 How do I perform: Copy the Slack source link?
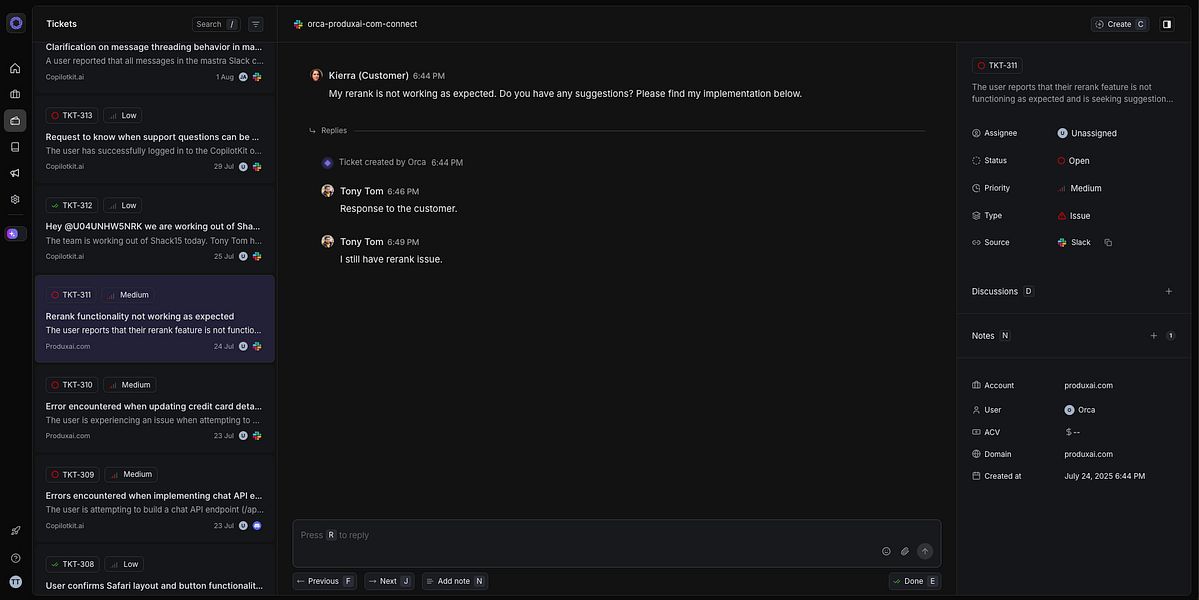coord(1108,242)
